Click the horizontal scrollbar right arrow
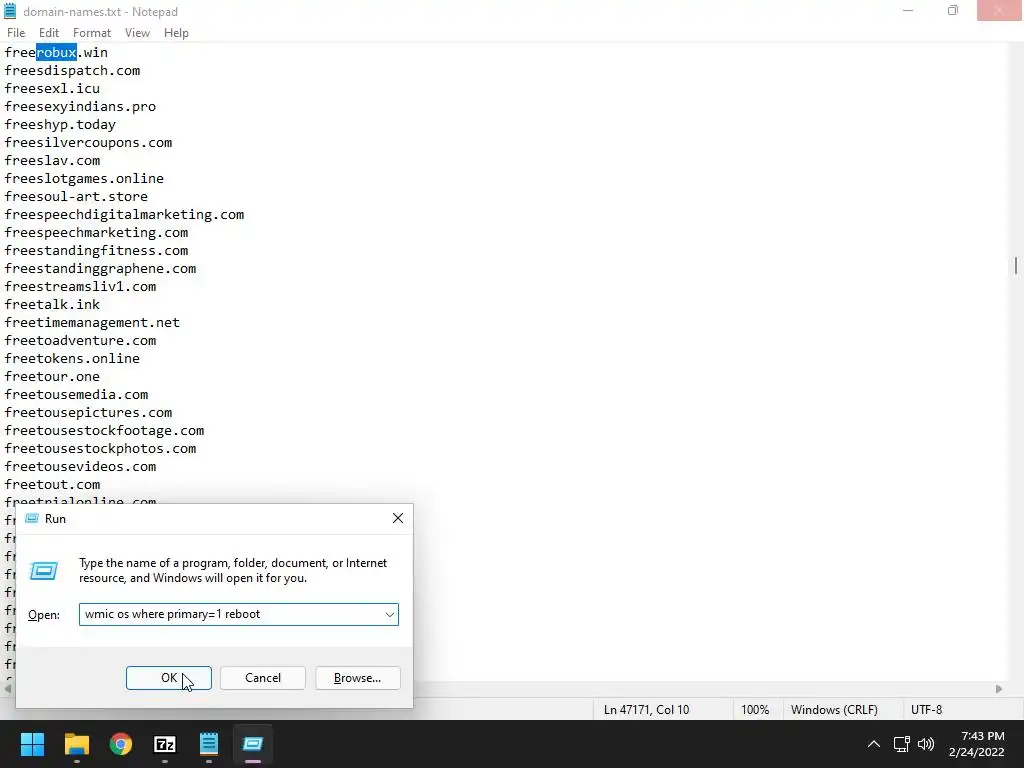Image resolution: width=1024 pixels, height=768 pixels. (x=999, y=689)
